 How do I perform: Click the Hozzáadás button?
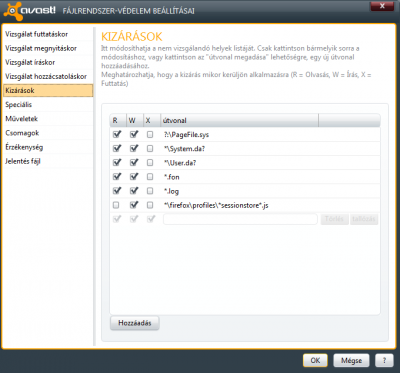135,323
